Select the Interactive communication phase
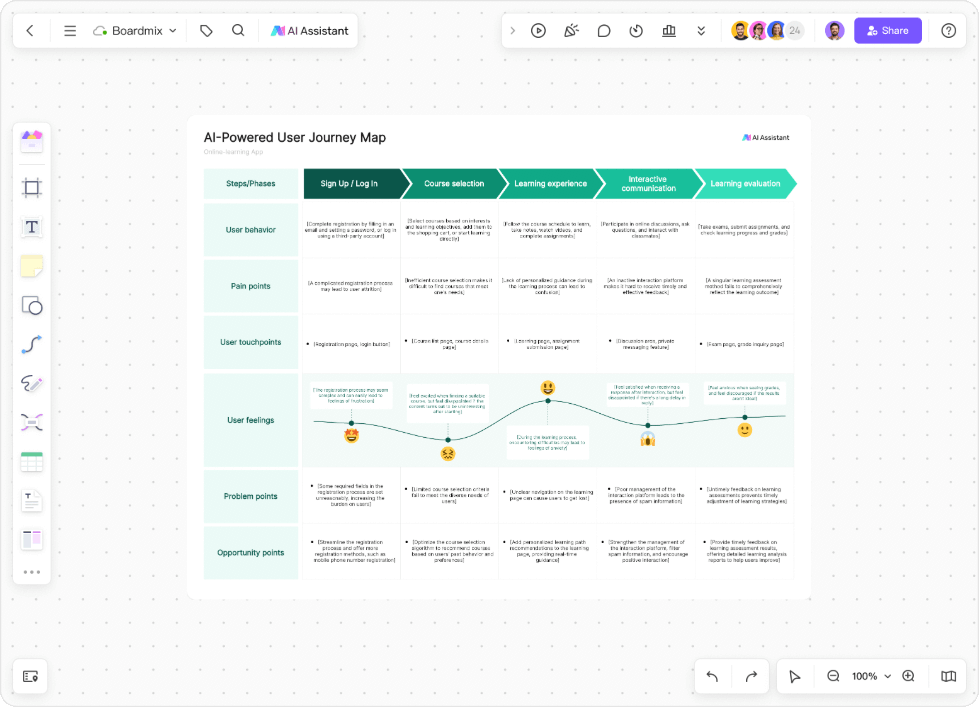 coord(648,184)
